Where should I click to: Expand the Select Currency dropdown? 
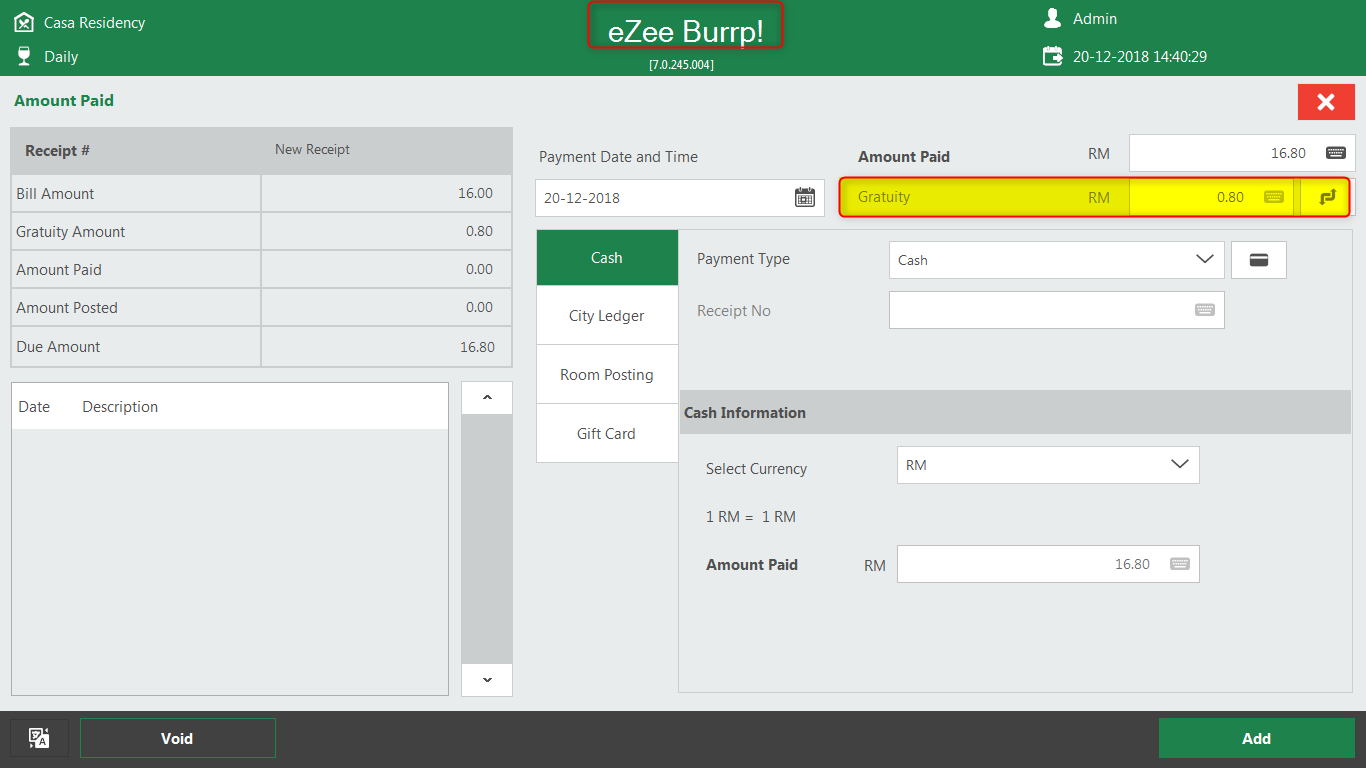(1180, 465)
